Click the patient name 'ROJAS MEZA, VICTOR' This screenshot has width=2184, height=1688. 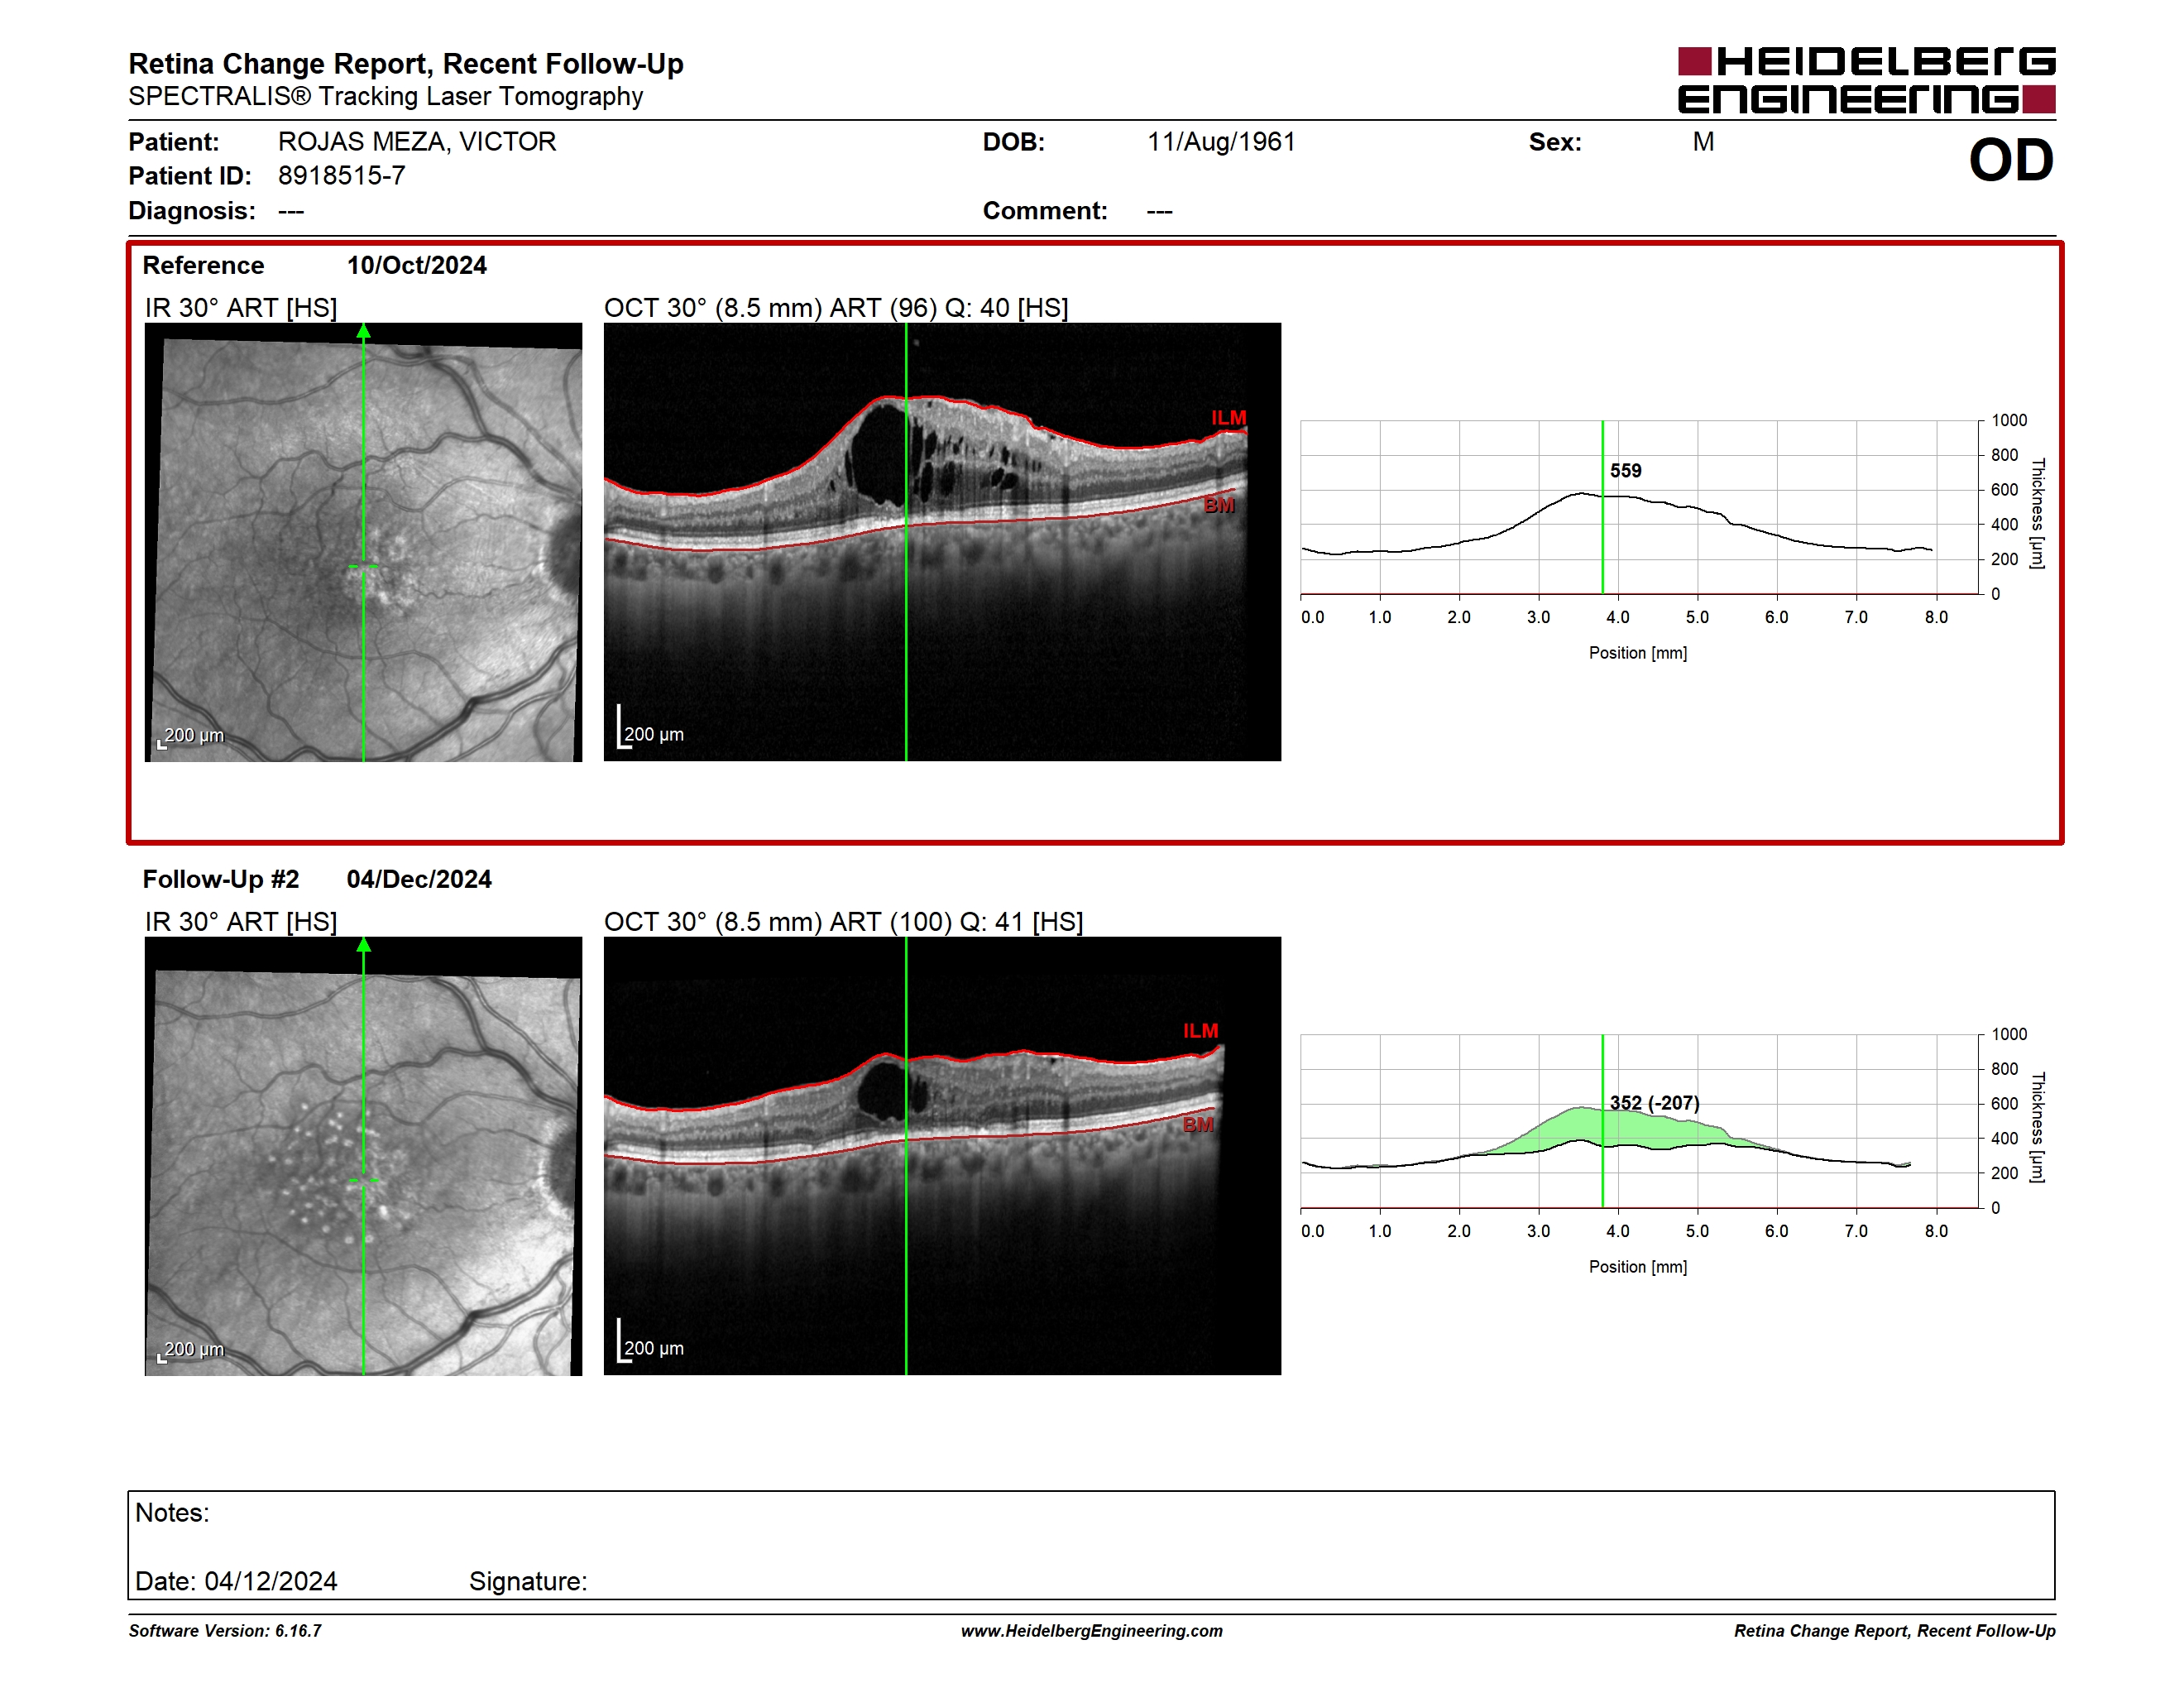417,142
